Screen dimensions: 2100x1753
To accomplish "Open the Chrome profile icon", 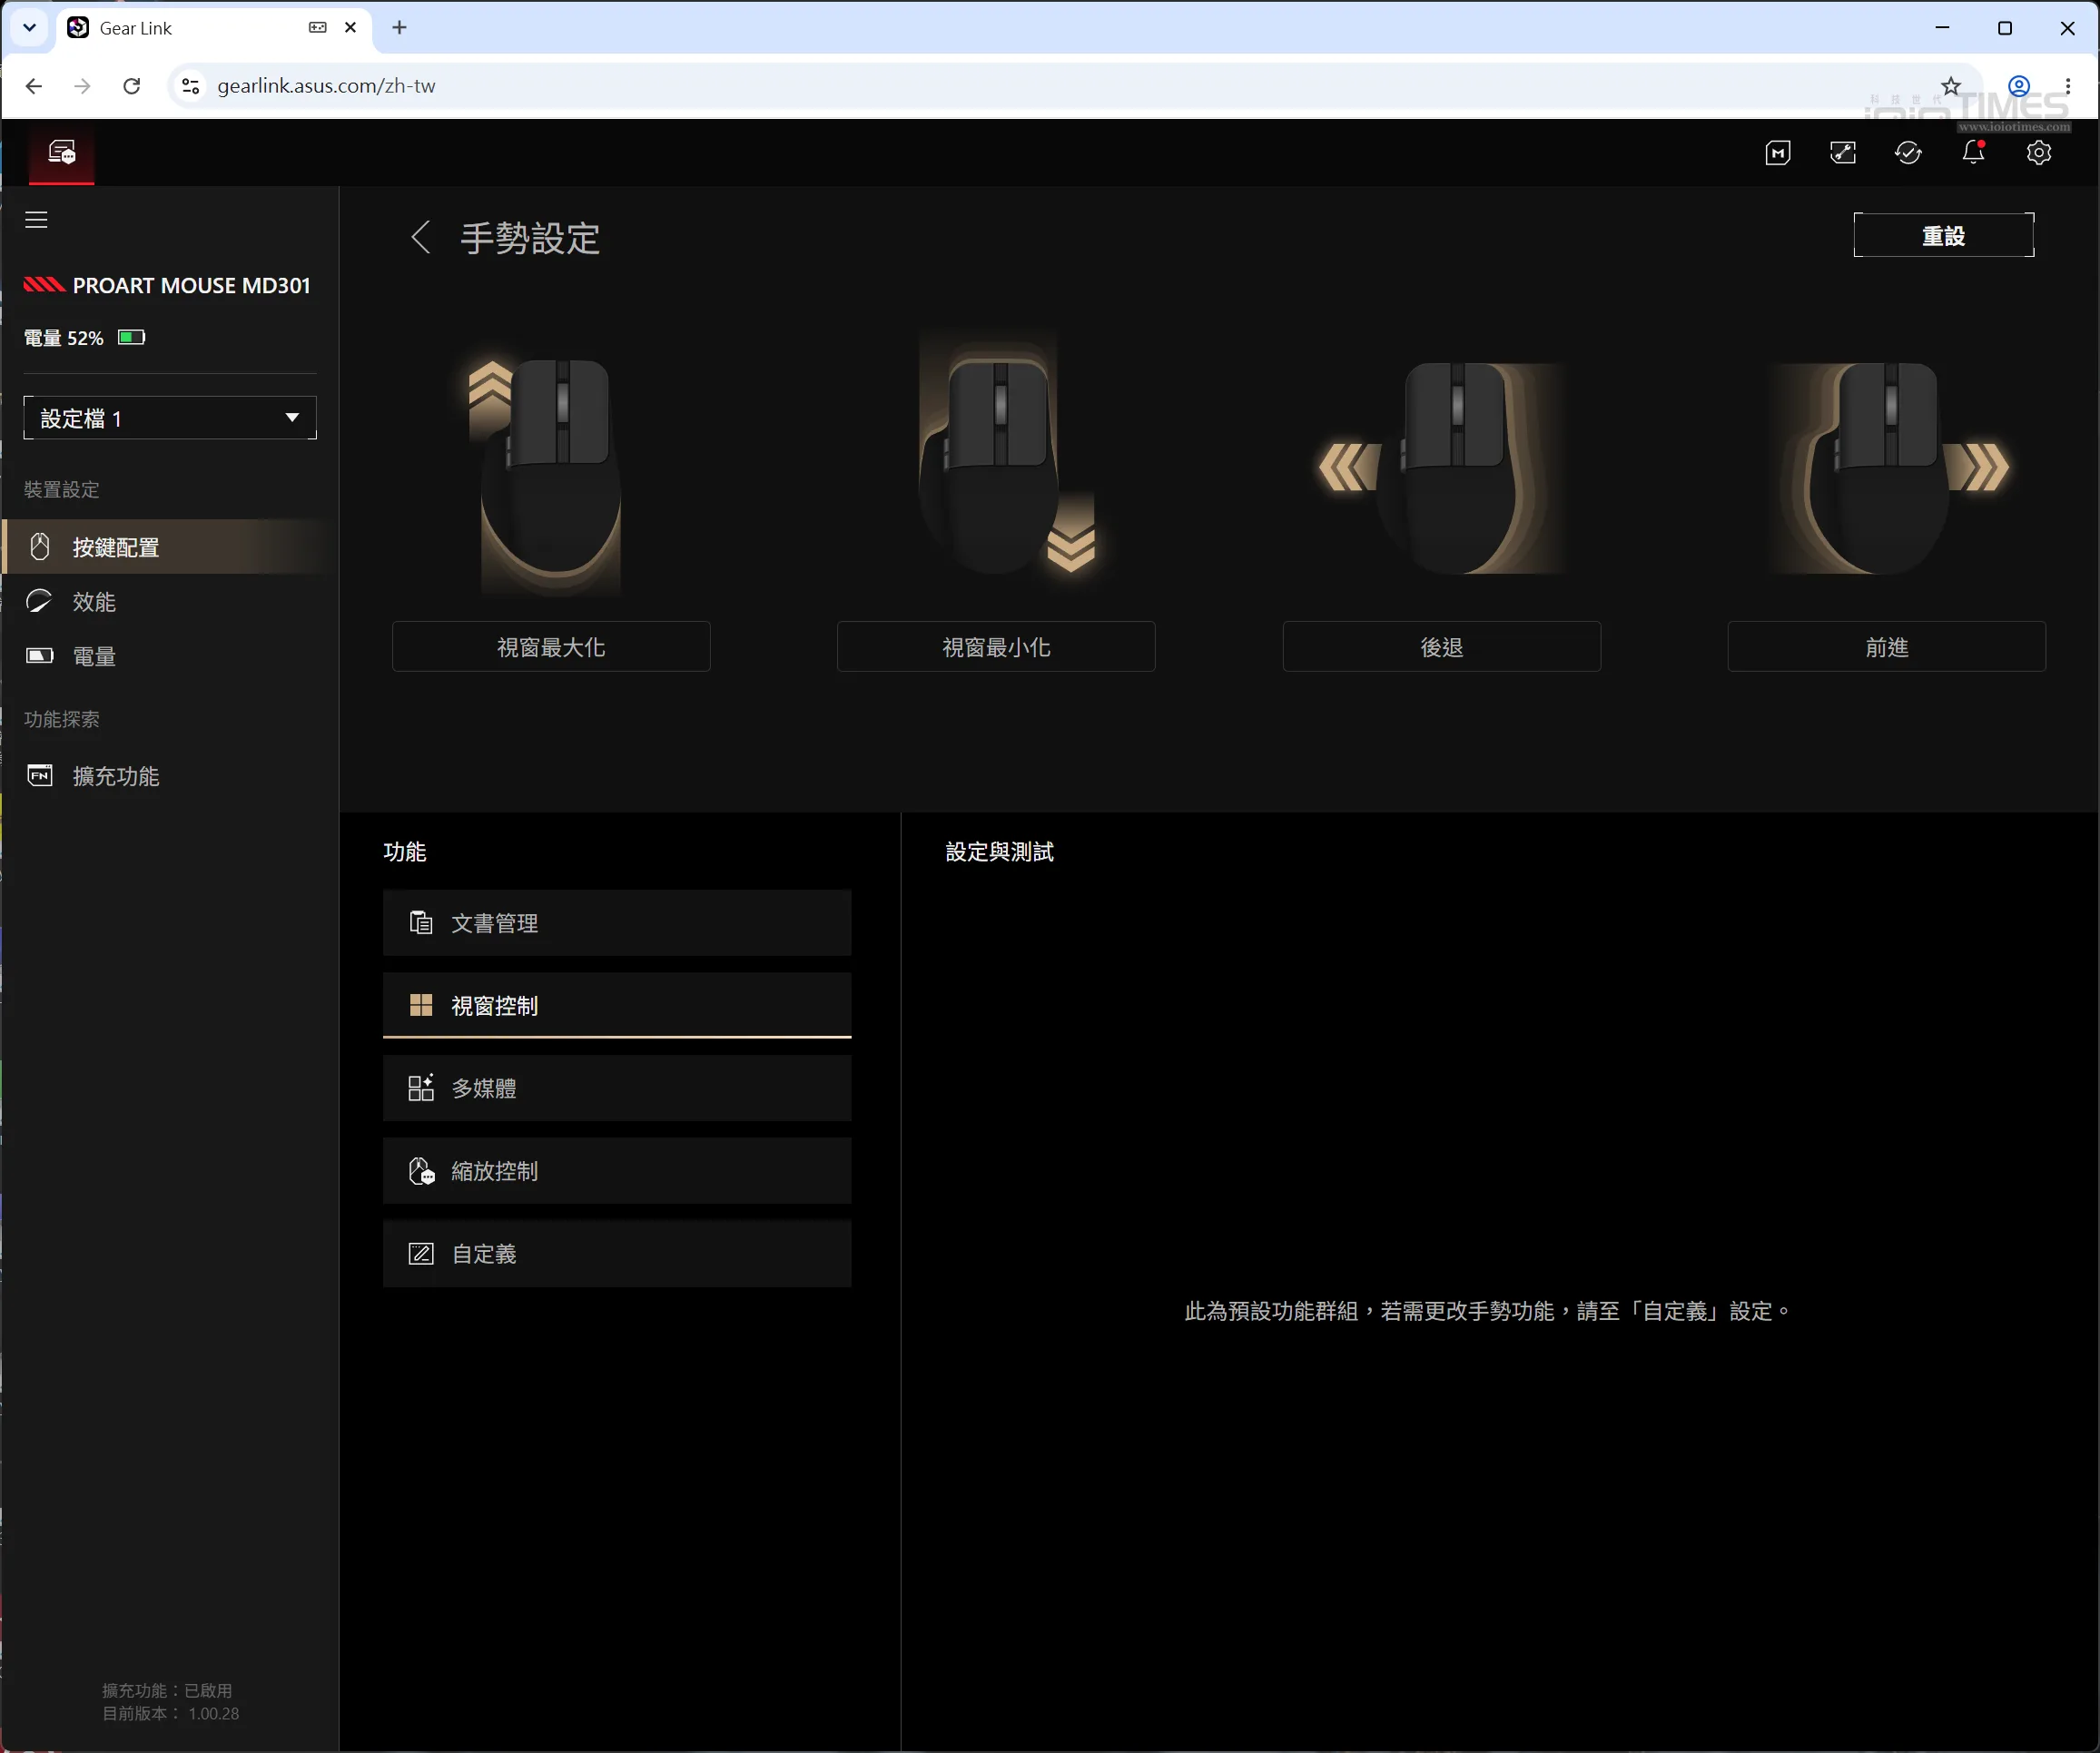I will (x=2019, y=86).
